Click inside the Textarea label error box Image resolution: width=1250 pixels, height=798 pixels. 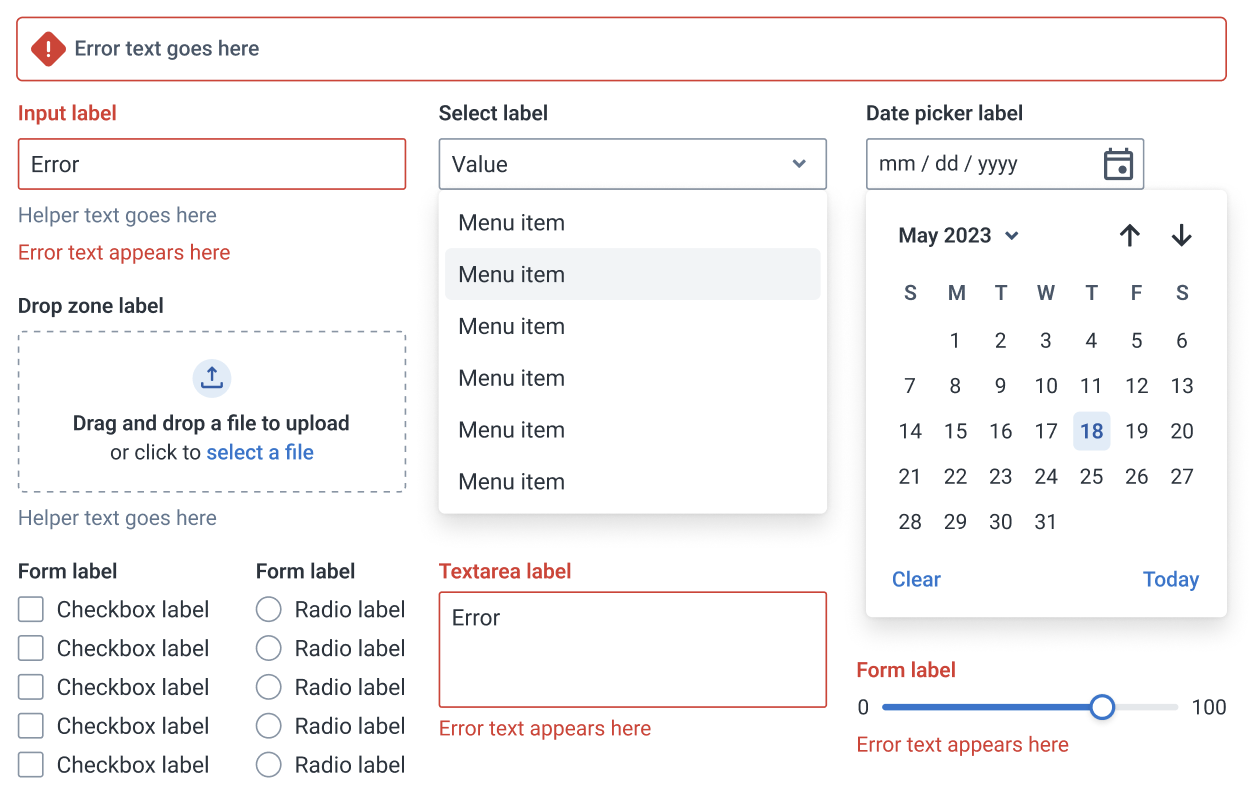[632, 650]
